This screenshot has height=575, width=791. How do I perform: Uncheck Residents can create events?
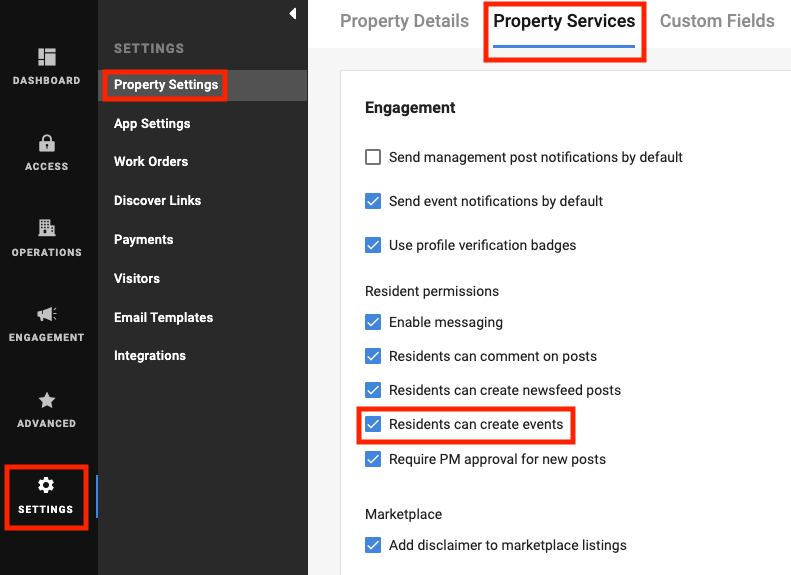(373, 424)
